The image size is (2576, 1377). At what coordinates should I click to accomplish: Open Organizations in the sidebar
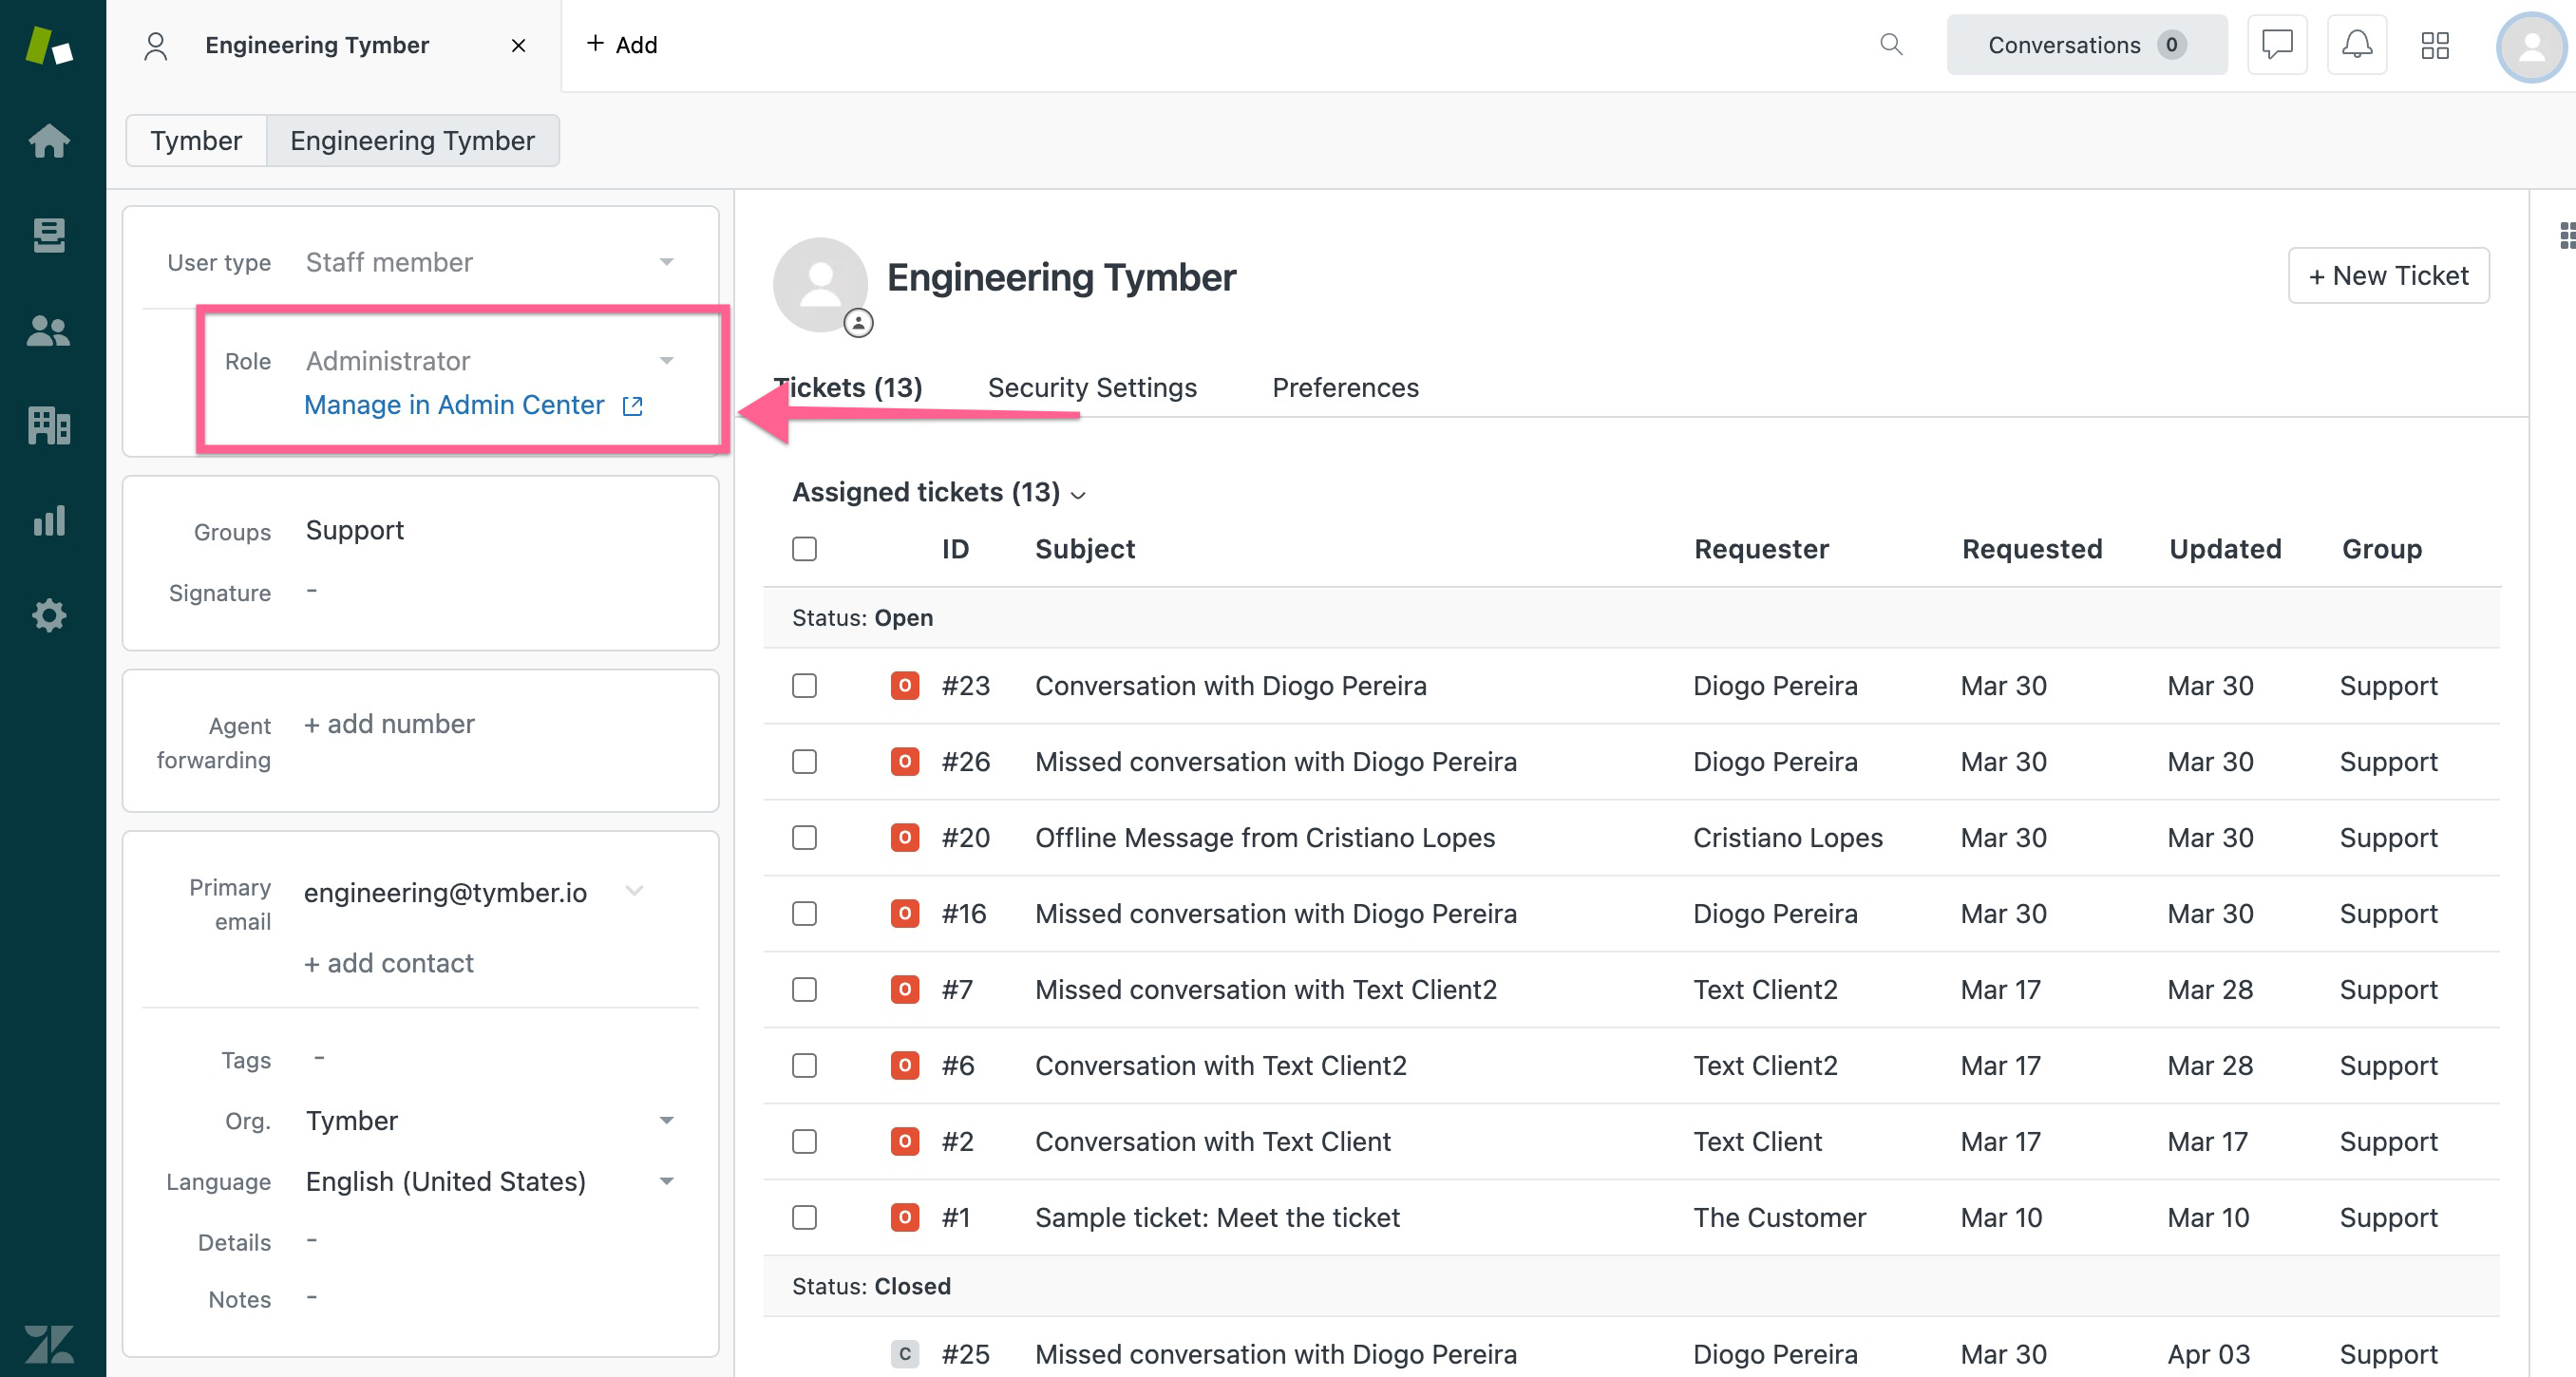coord(49,425)
